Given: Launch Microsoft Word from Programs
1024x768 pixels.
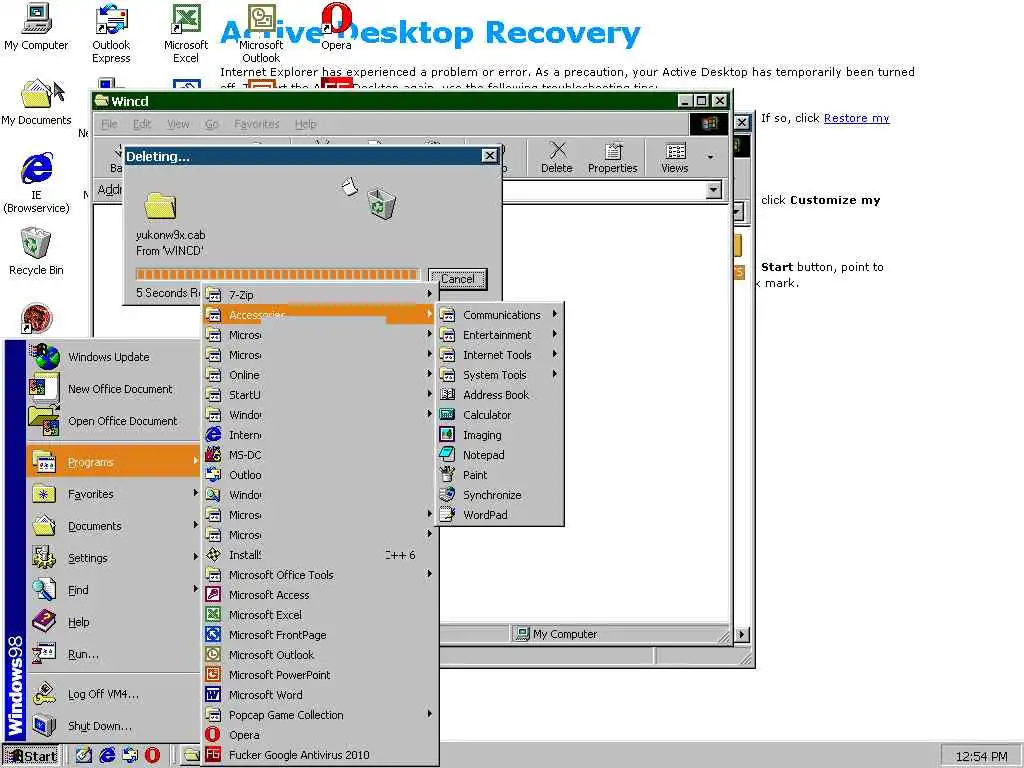Looking at the screenshot, I should pos(319,695).
